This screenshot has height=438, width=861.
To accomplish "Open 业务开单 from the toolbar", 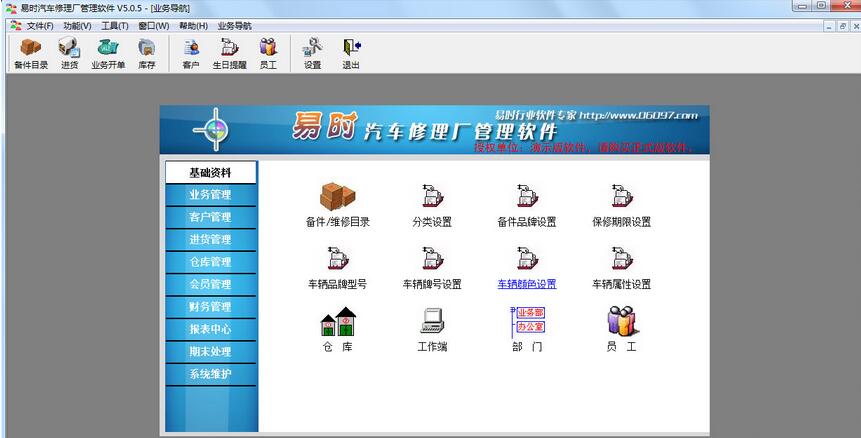I will 108,48.
